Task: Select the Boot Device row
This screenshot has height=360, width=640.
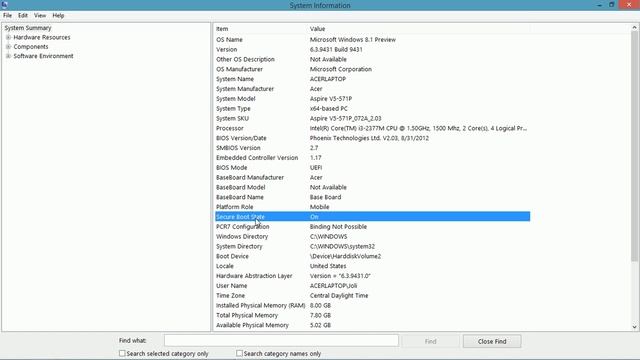Action: 372,256
